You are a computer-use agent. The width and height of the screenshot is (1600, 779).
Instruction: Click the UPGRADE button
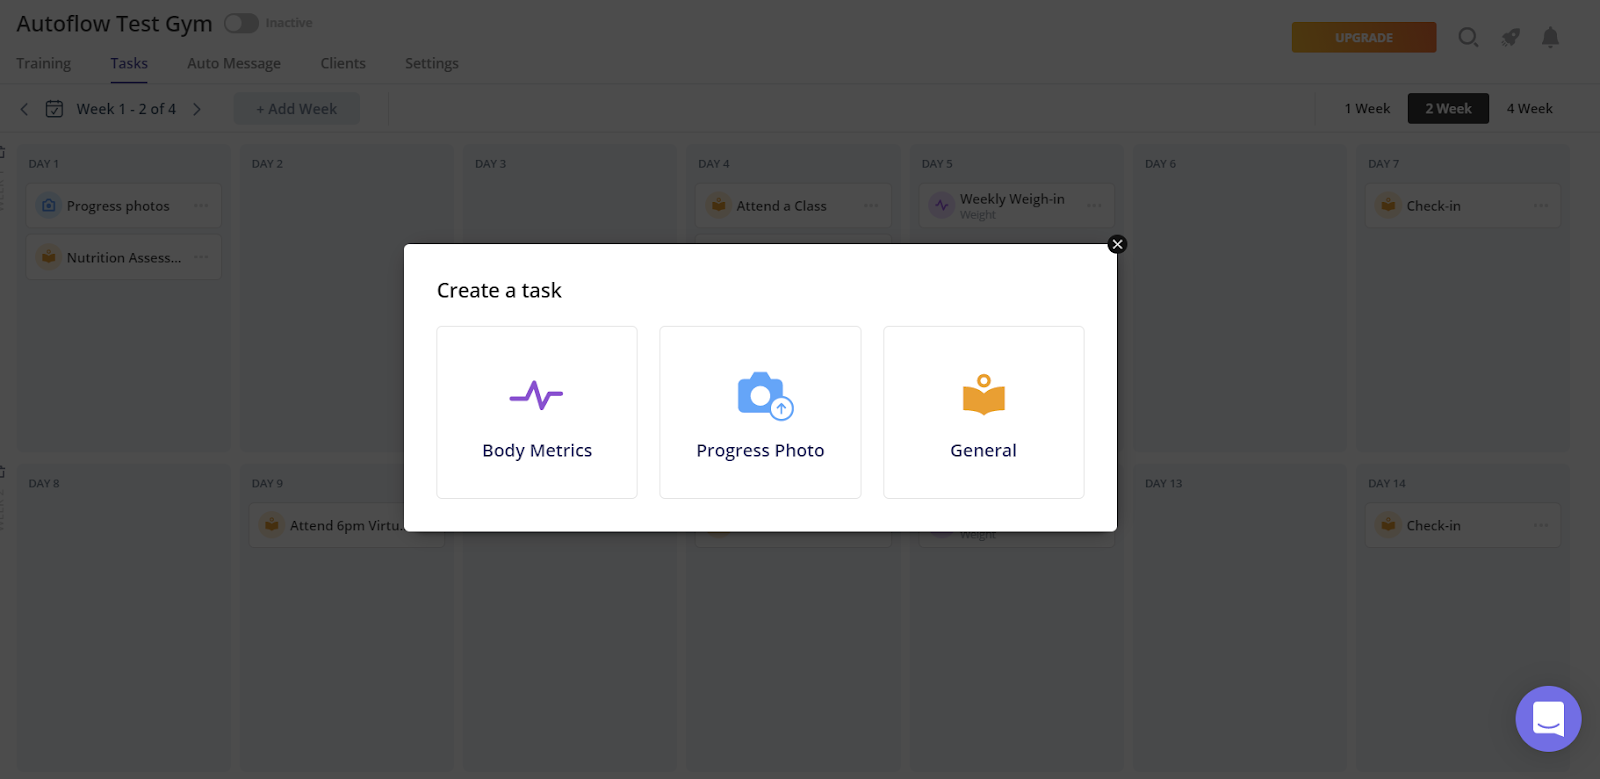[x=1364, y=38]
